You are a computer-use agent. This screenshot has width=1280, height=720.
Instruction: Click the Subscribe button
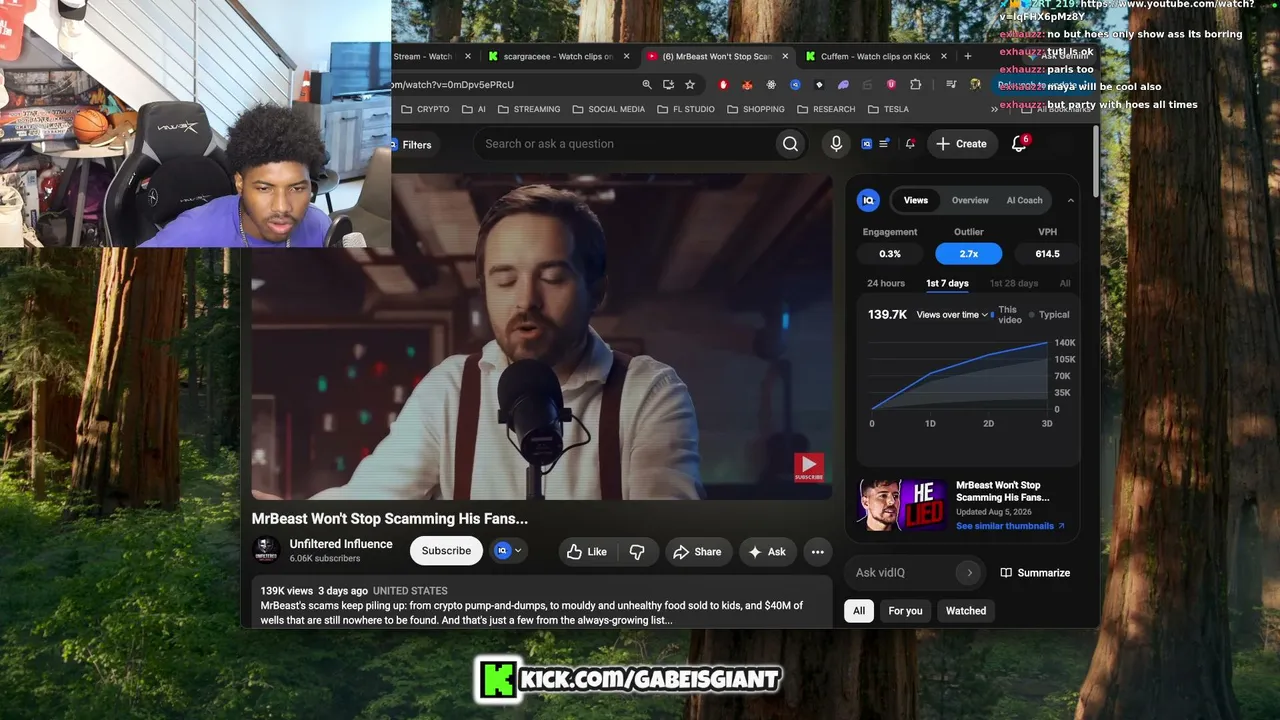446,551
